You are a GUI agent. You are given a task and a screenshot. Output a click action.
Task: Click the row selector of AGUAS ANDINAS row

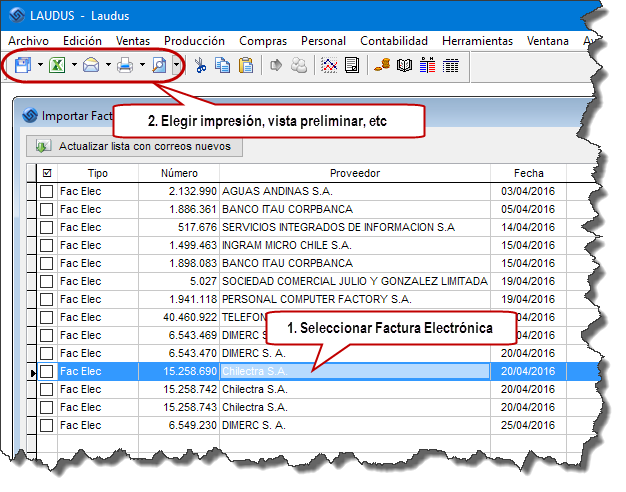(x=32, y=191)
